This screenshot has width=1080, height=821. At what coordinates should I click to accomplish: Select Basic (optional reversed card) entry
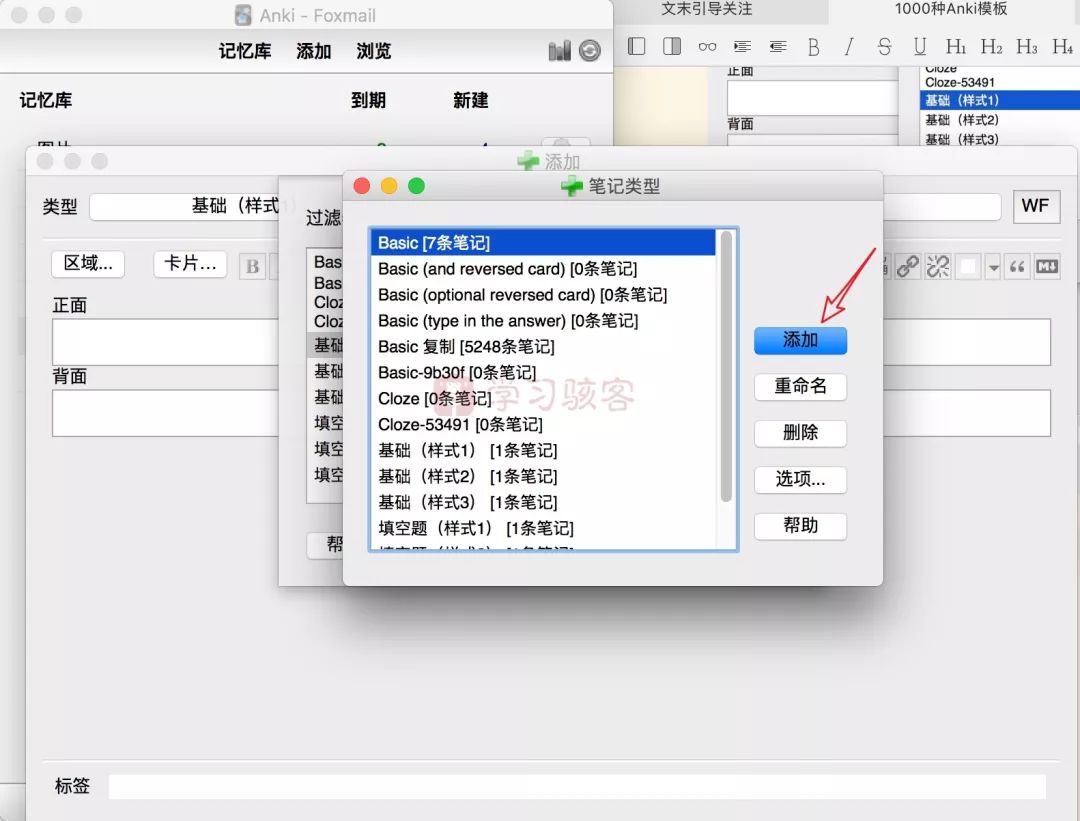543,295
